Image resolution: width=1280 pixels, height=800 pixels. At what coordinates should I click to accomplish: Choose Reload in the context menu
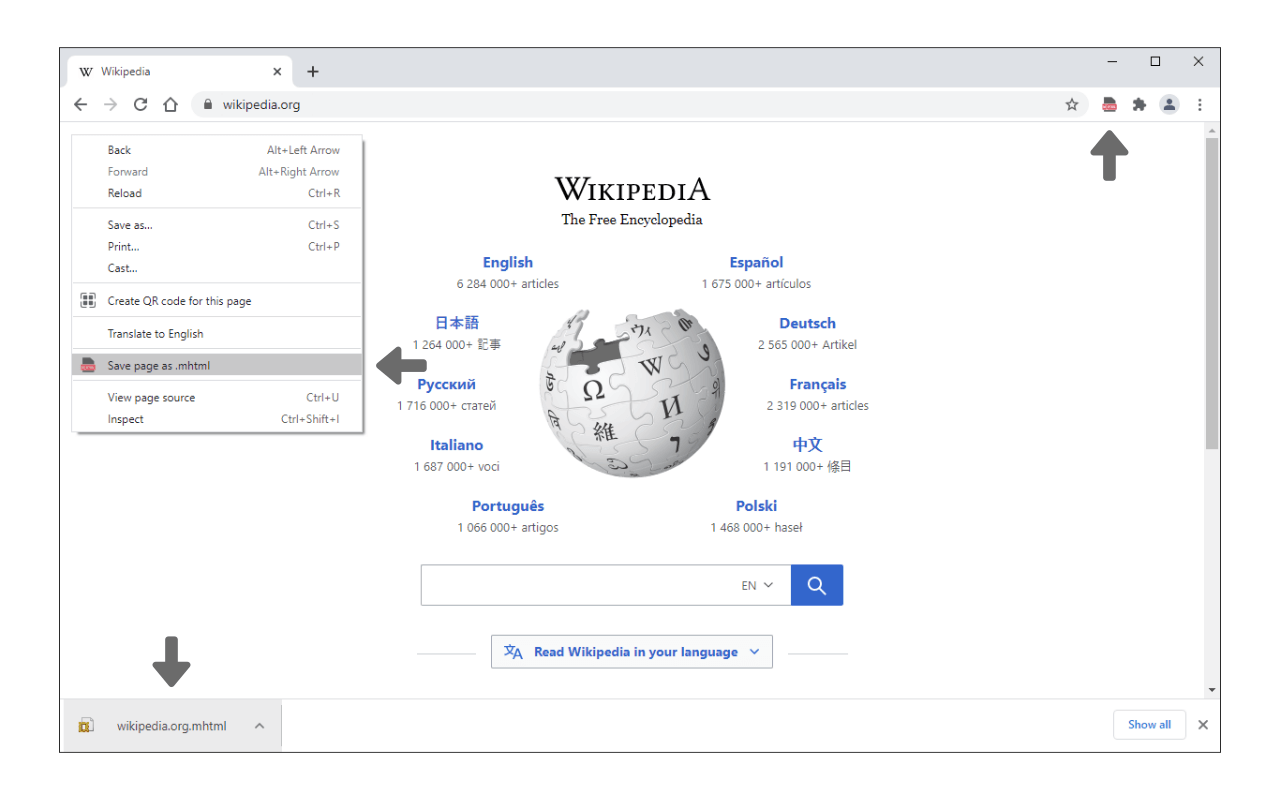tap(217, 193)
